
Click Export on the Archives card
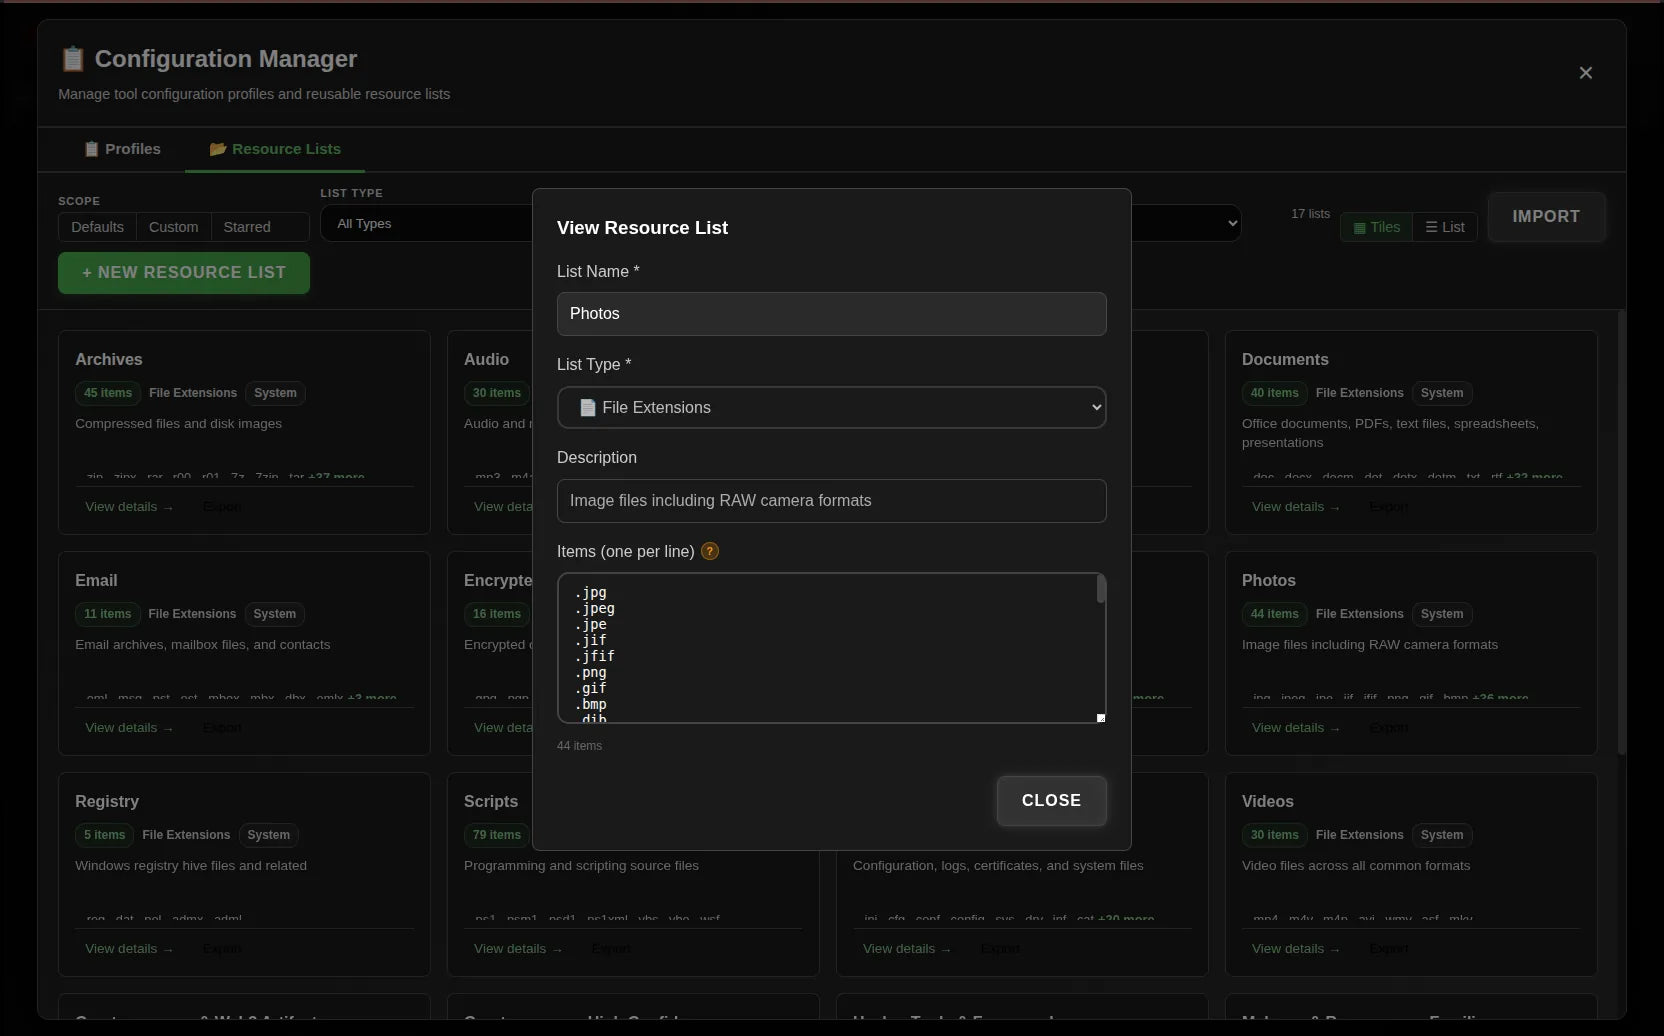222,507
